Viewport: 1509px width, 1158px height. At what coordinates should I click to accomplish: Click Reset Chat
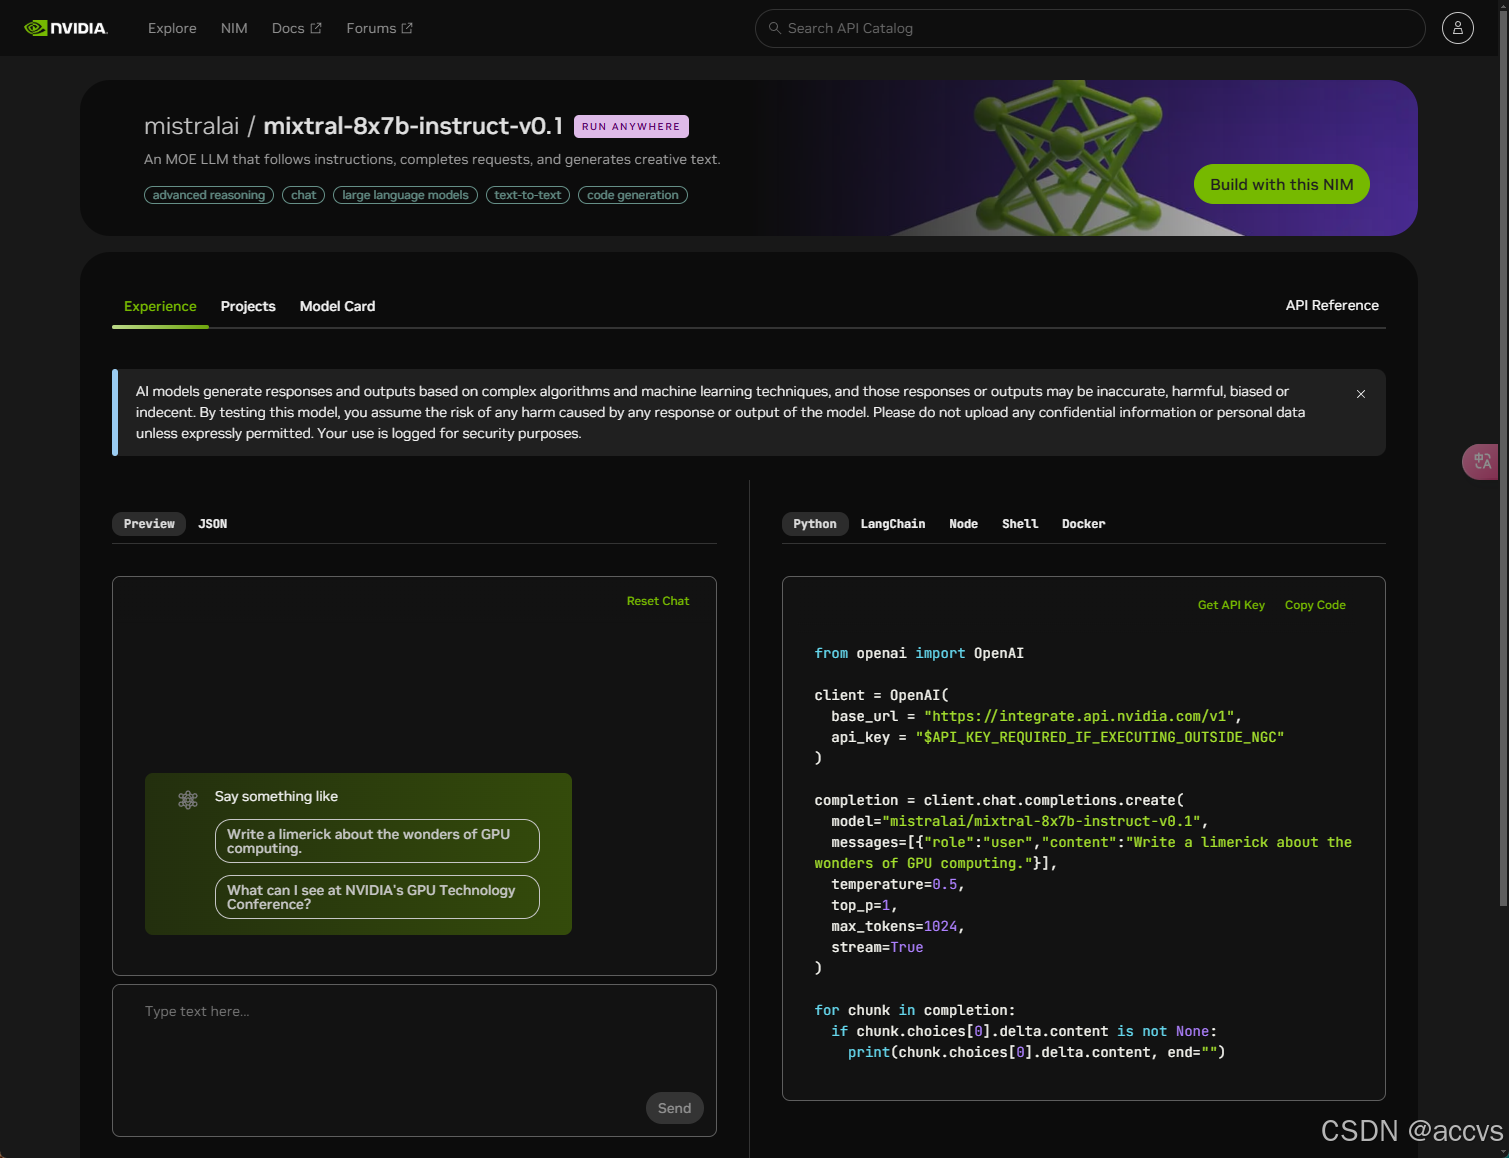(658, 601)
